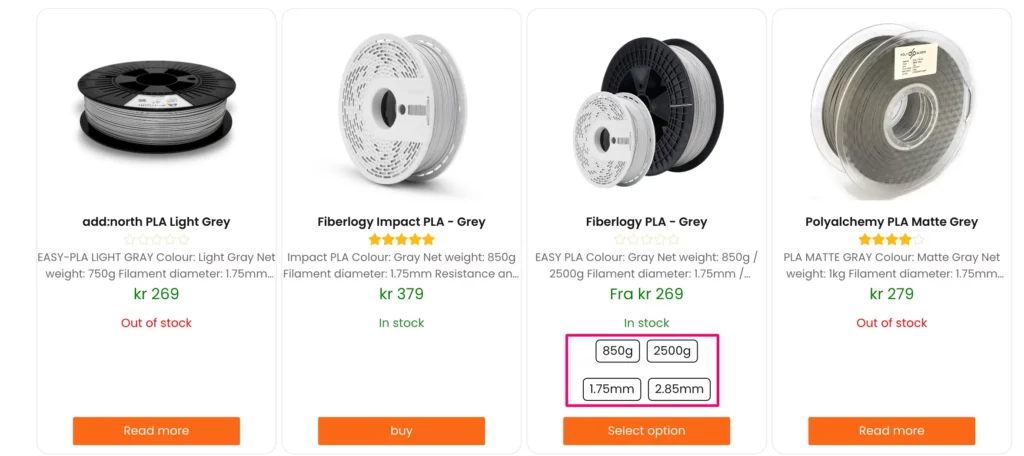1024x456 pixels.
Task: Open the Fiberlogy Impact PLA - Grey title
Action: coord(401,222)
